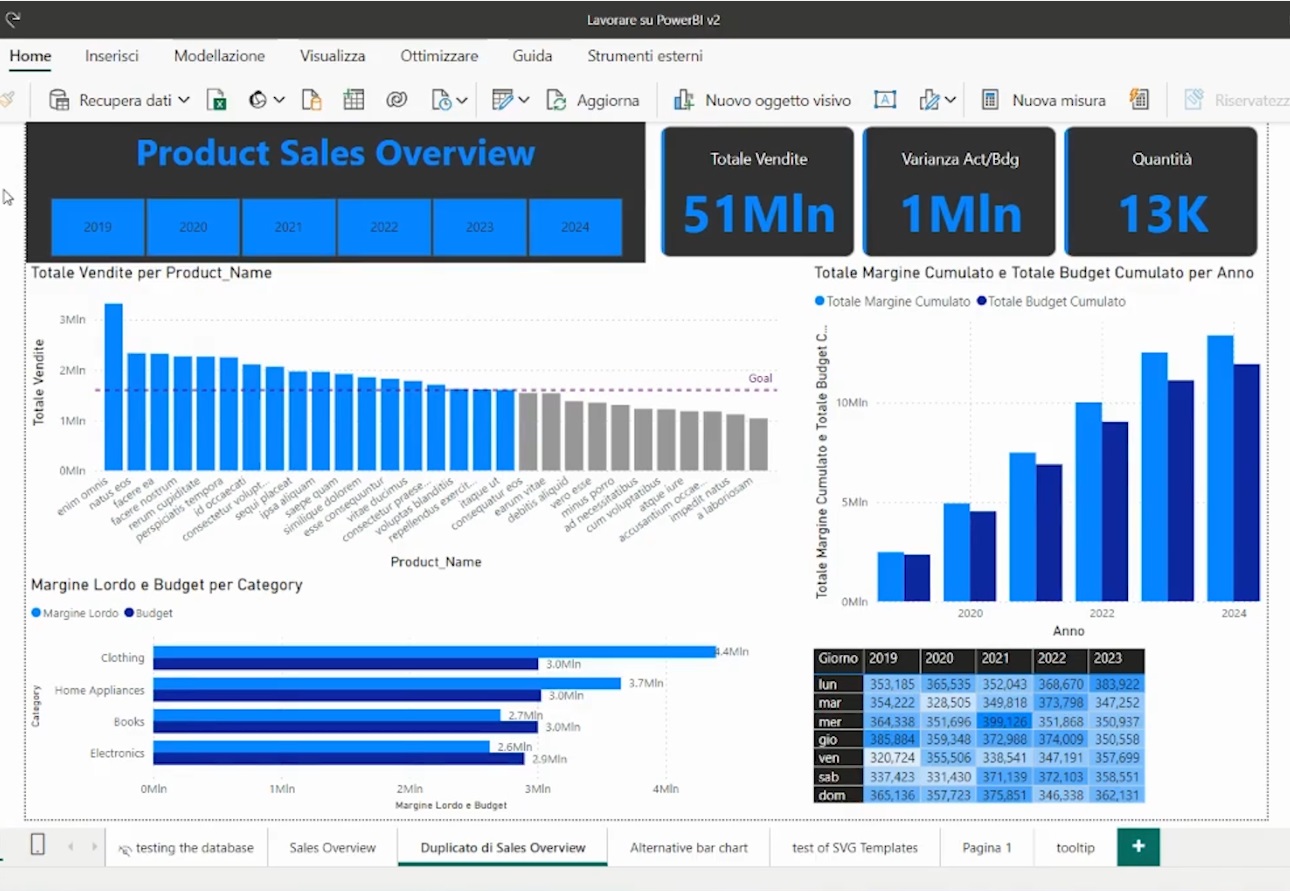This screenshot has height=891, width=1290.
Task: Expand the recent sources dropdown arrow
Action: 462,100
